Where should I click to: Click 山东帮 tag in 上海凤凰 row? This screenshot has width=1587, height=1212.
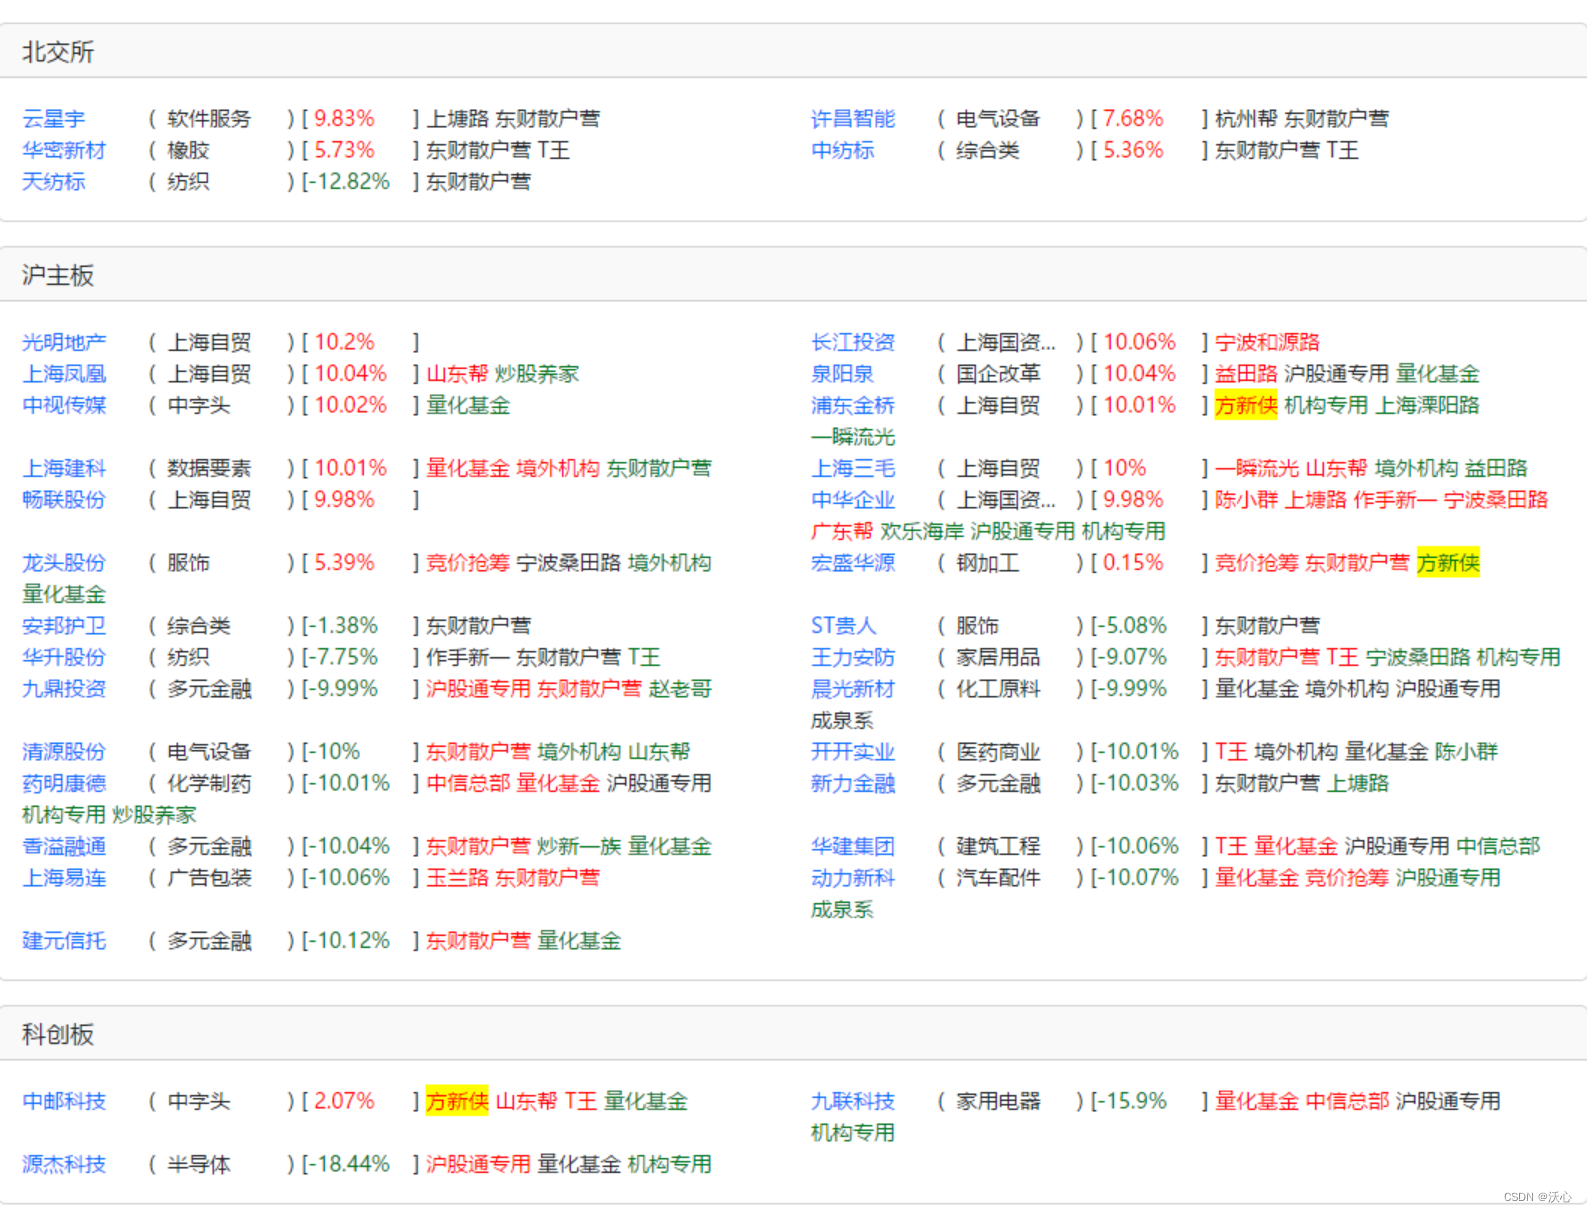click(x=457, y=374)
